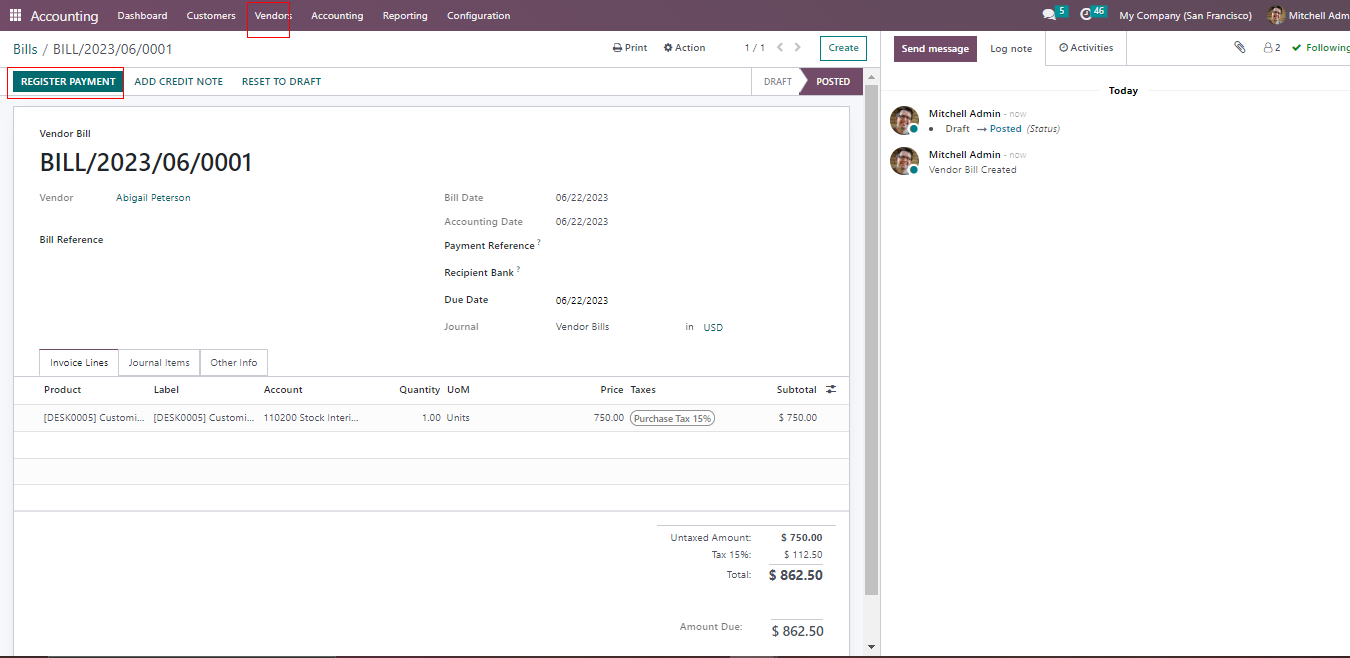Viewport: 1350px width, 658px height.
Task: Open the Action gear dropdown
Action: (x=685, y=47)
